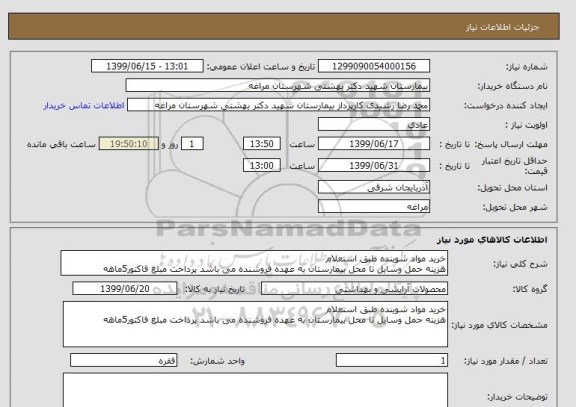
Task: Click the شرح کلی نیاز text area
Action: coord(254,263)
